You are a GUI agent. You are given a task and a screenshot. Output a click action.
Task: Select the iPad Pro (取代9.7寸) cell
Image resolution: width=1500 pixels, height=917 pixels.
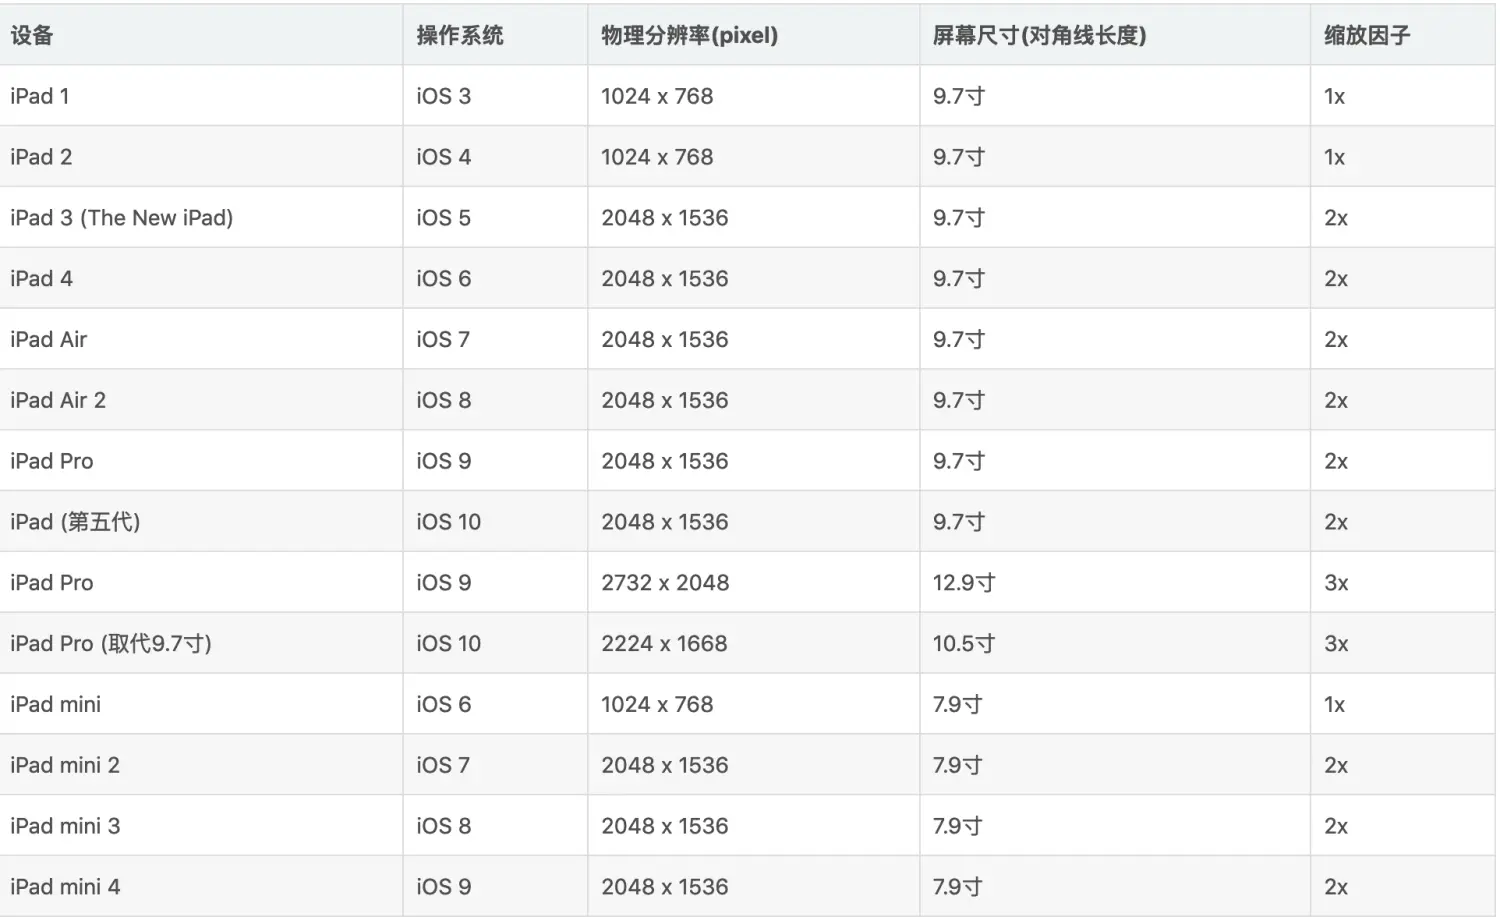coord(111,644)
